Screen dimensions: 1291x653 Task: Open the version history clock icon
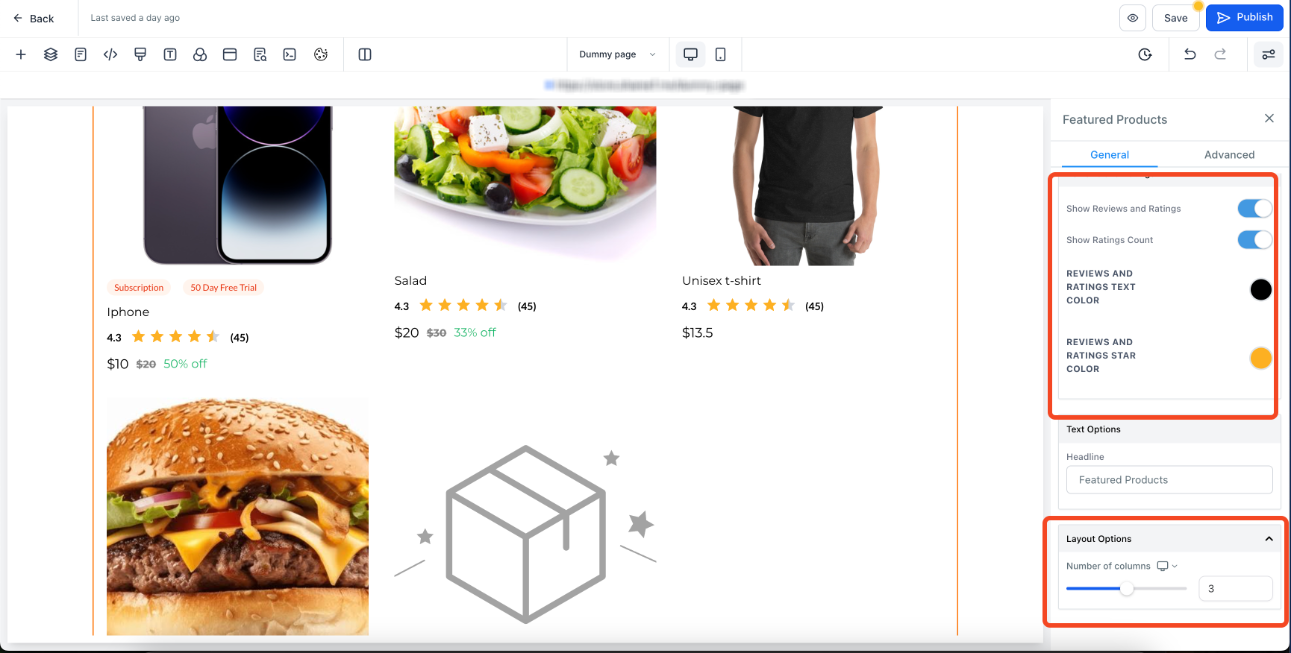tap(1145, 55)
